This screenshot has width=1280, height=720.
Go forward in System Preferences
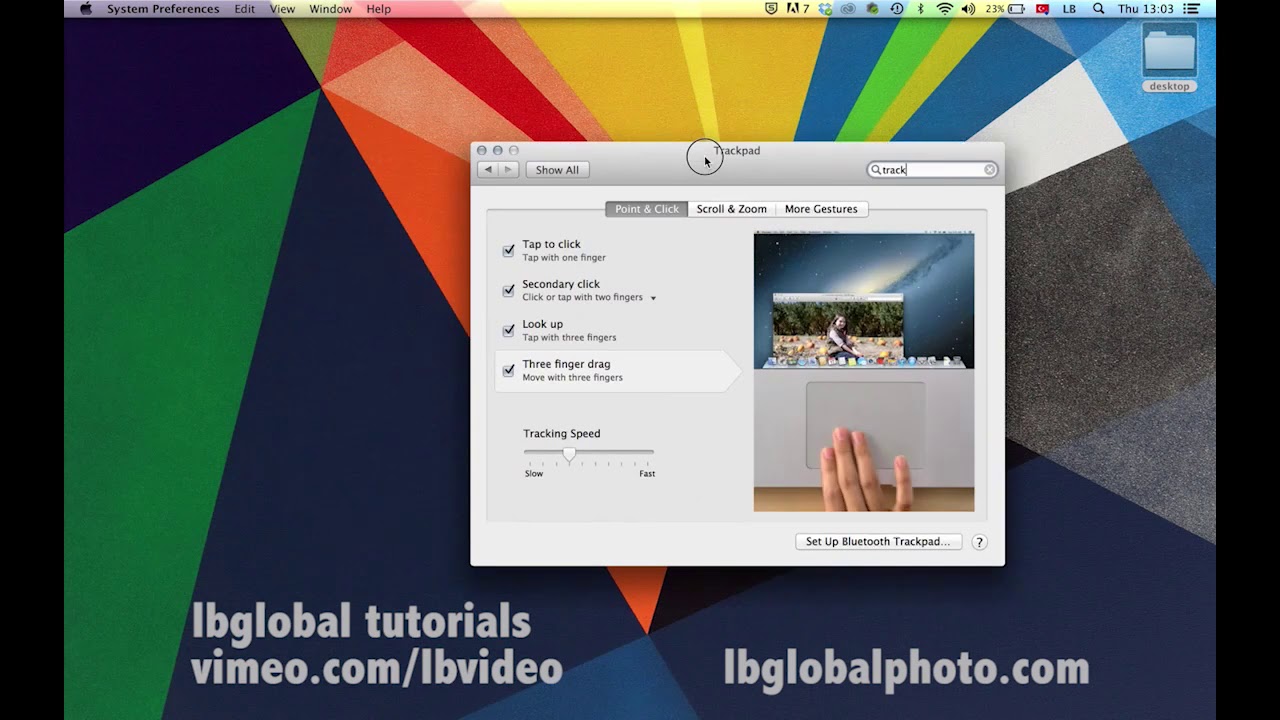tap(508, 170)
